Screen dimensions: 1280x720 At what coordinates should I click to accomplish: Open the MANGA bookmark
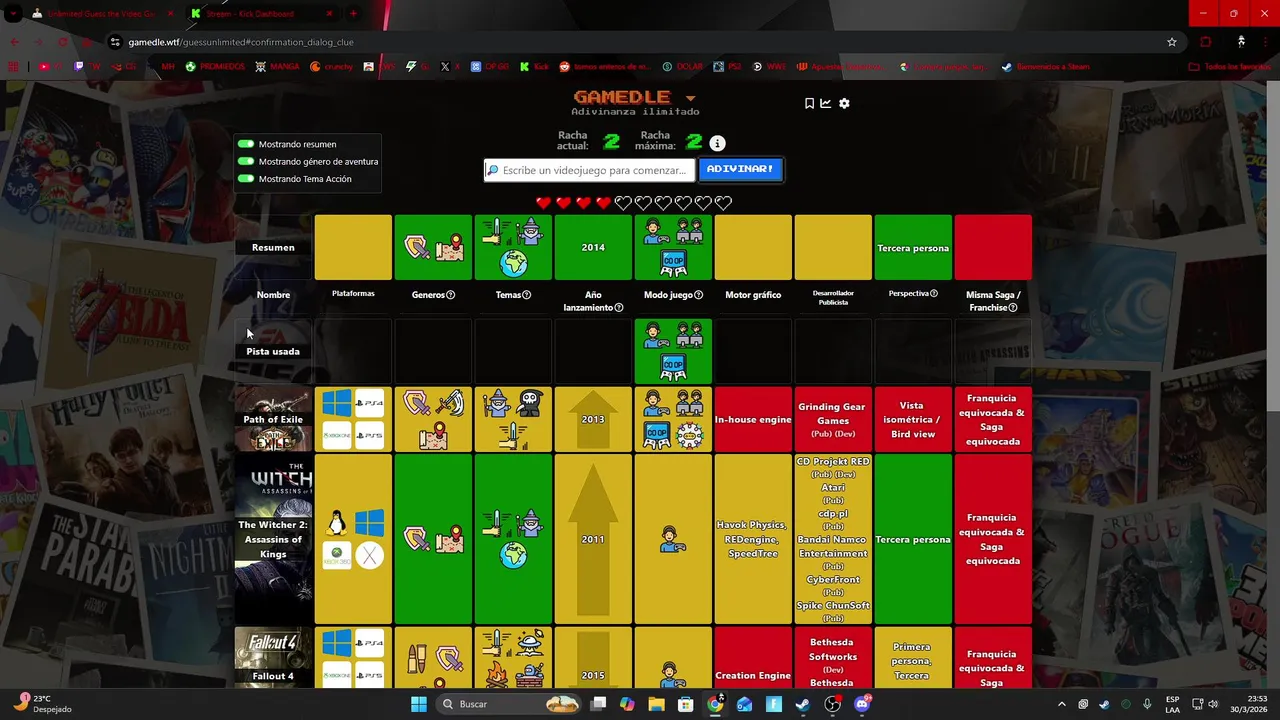tap(275, 67)
